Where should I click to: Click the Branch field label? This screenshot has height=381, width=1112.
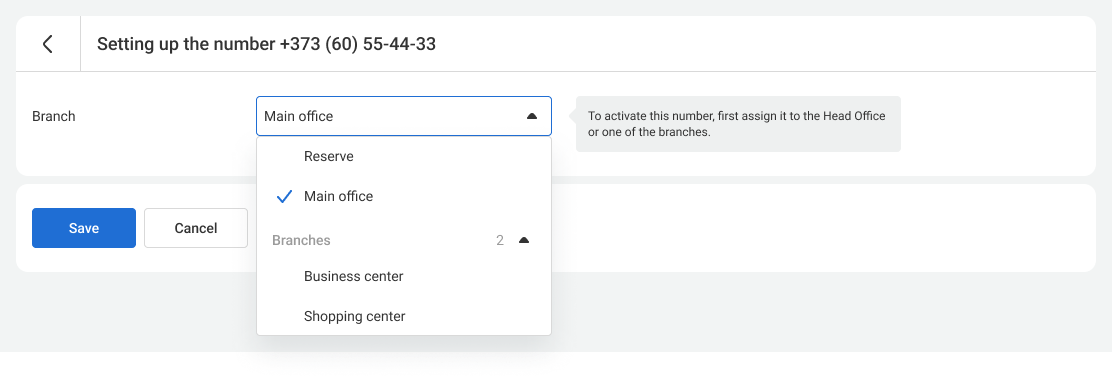click(54, 116)
